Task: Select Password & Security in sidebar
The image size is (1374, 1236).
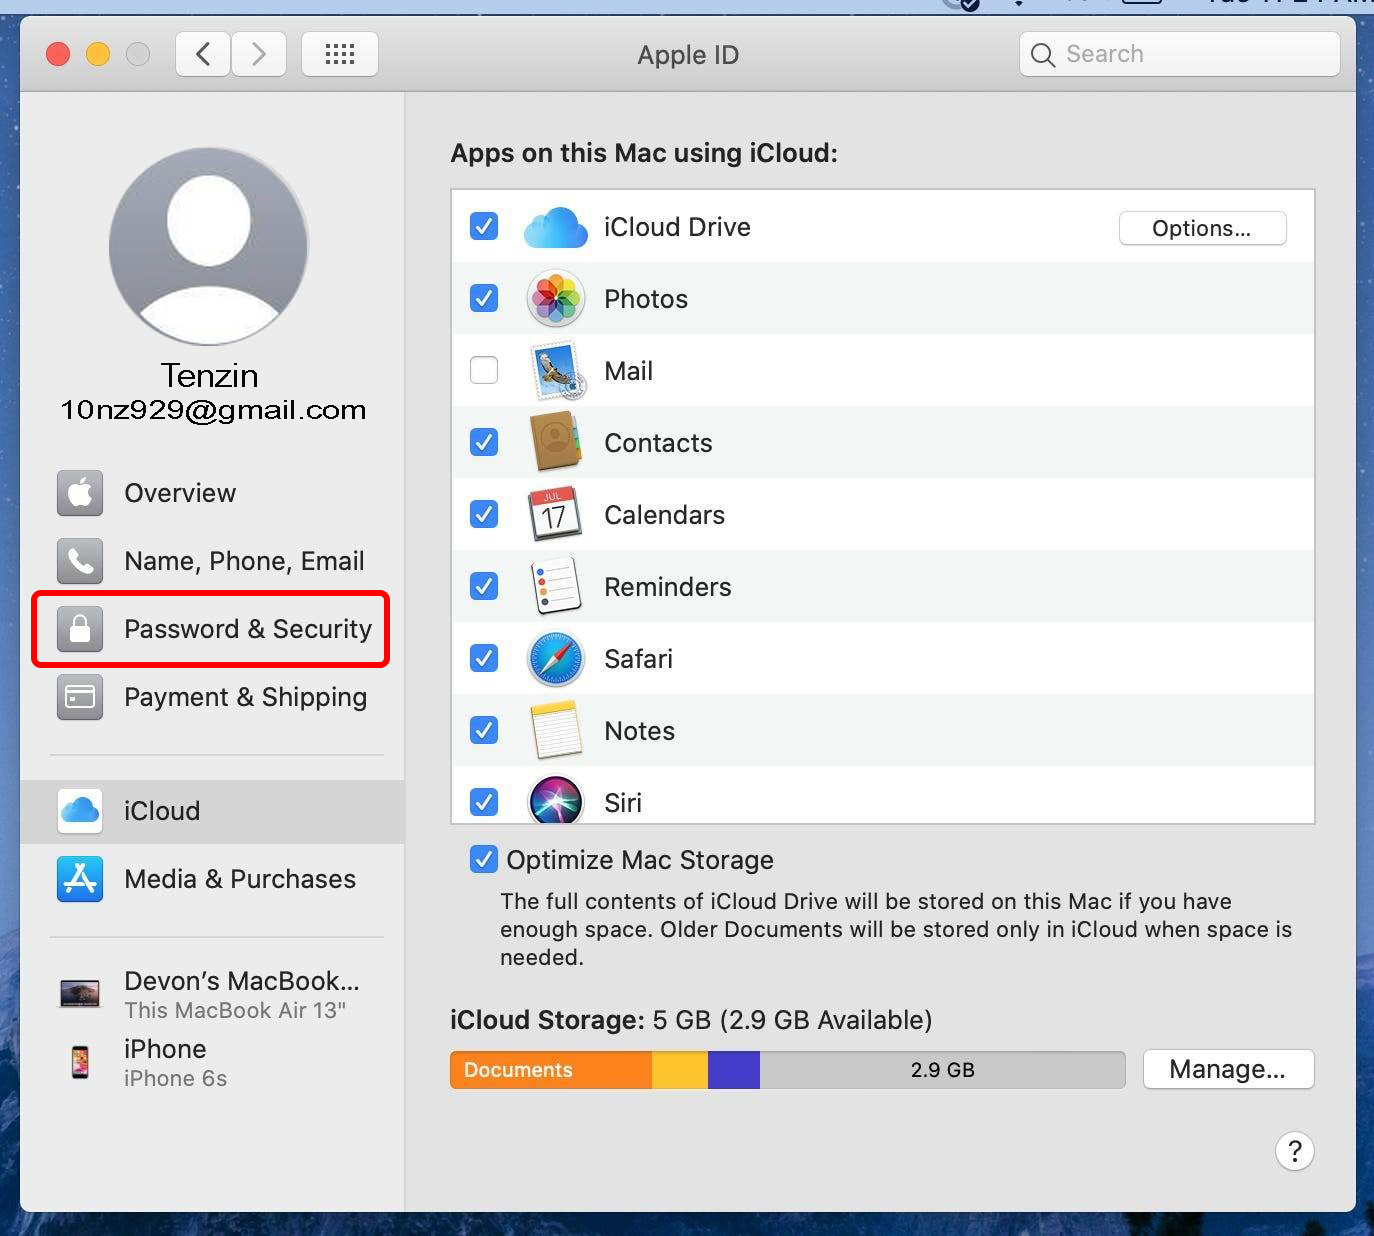Action: pos(212,629)
